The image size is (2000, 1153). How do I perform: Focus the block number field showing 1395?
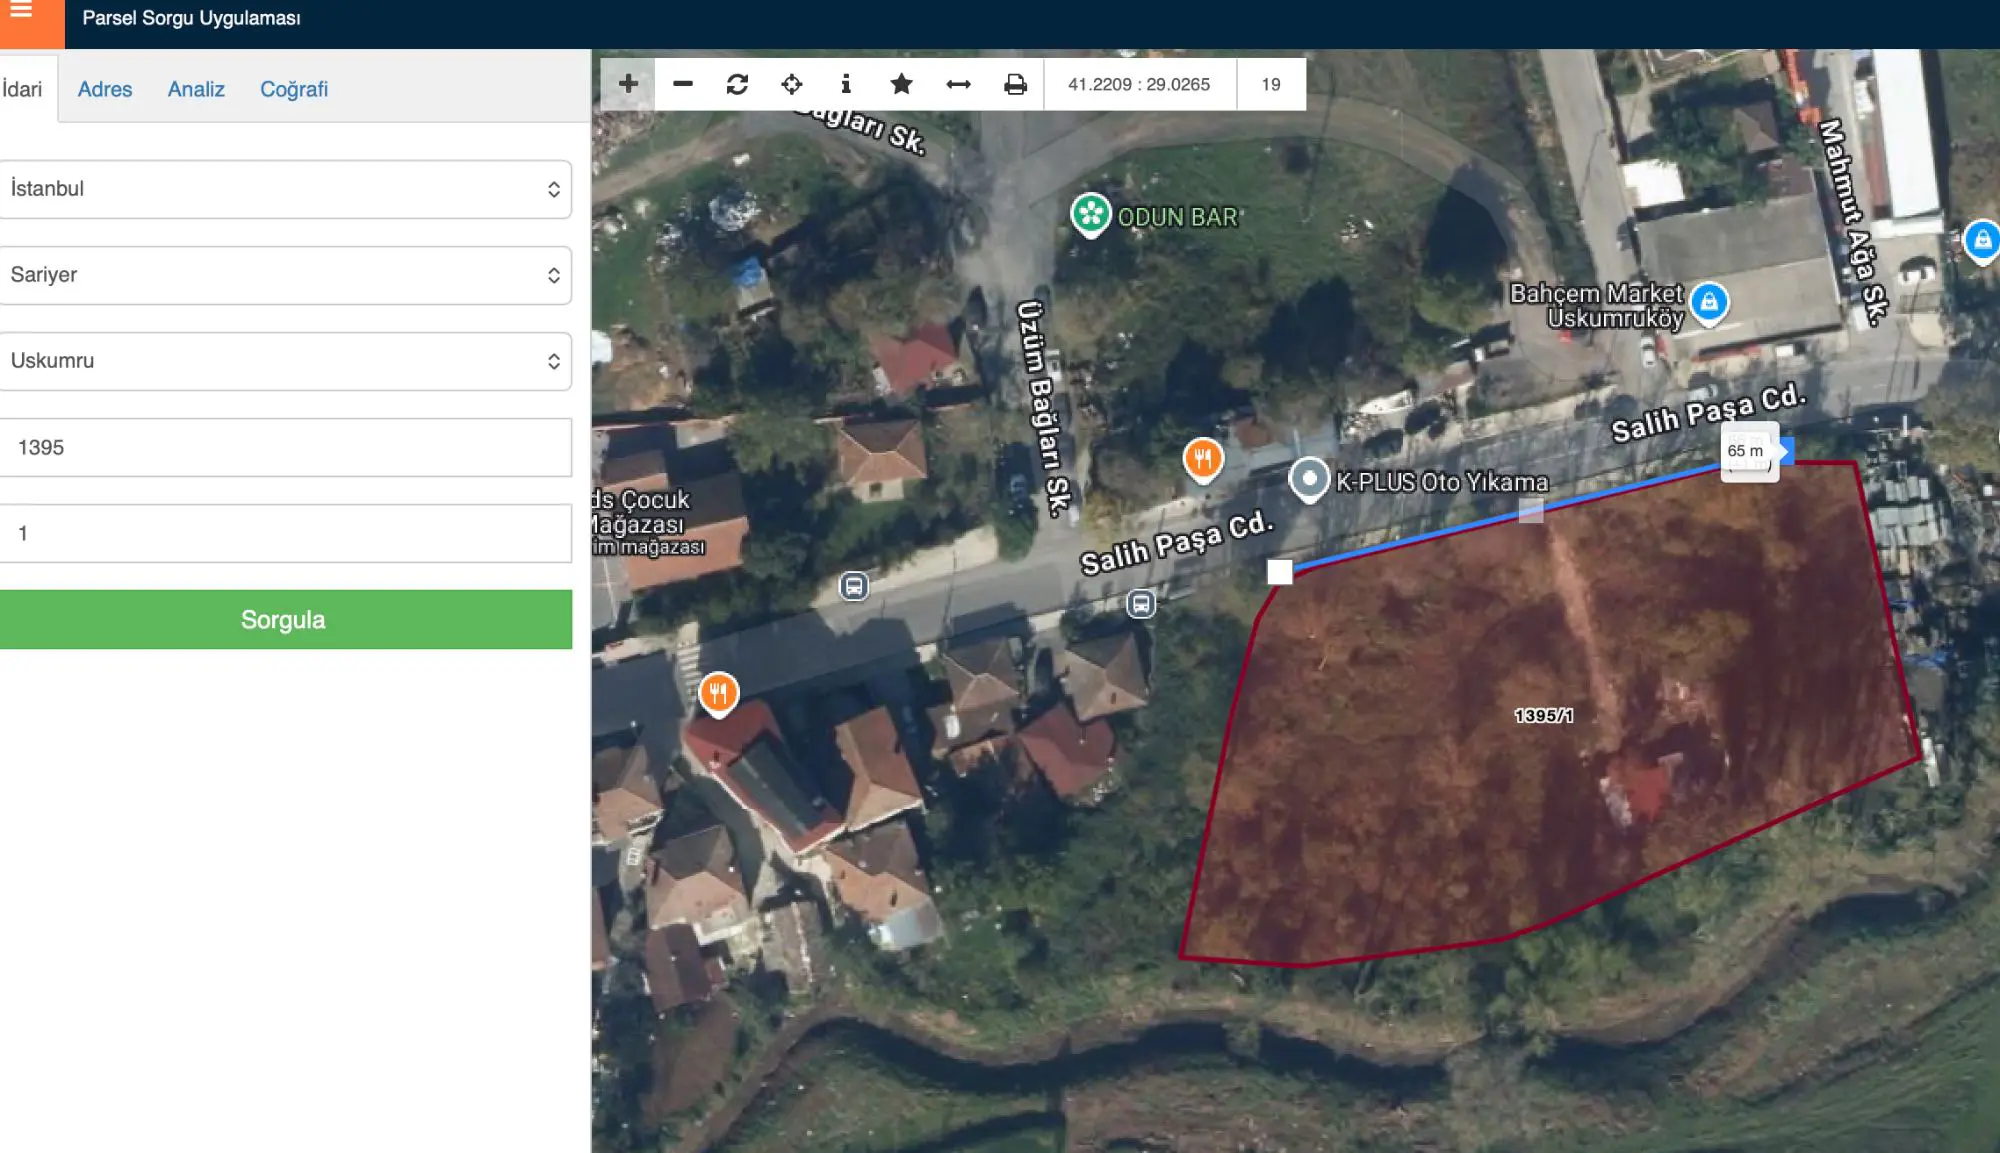pyautogui.click(x=286, y=447)
